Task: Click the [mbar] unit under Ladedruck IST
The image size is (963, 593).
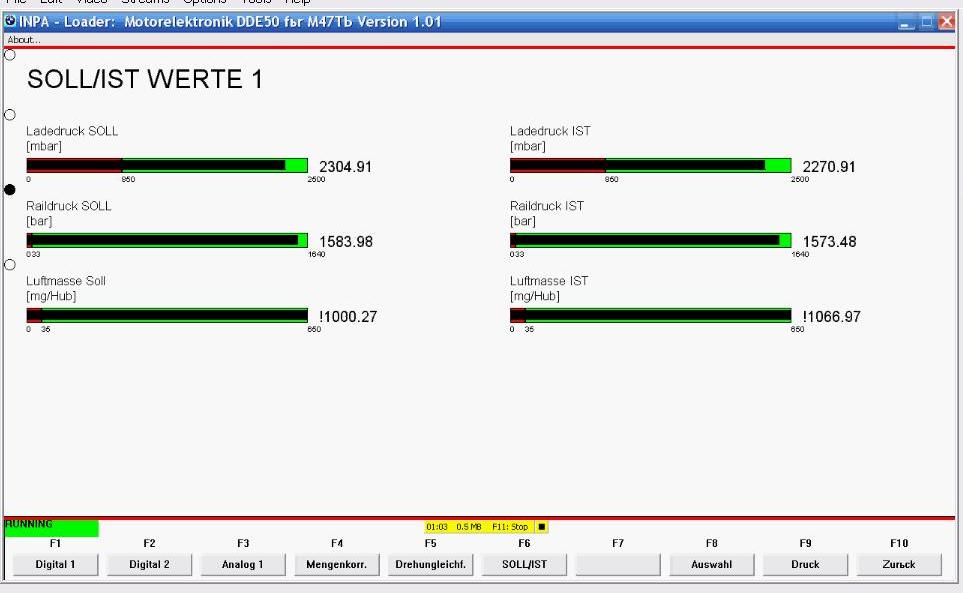Action: 528,146
